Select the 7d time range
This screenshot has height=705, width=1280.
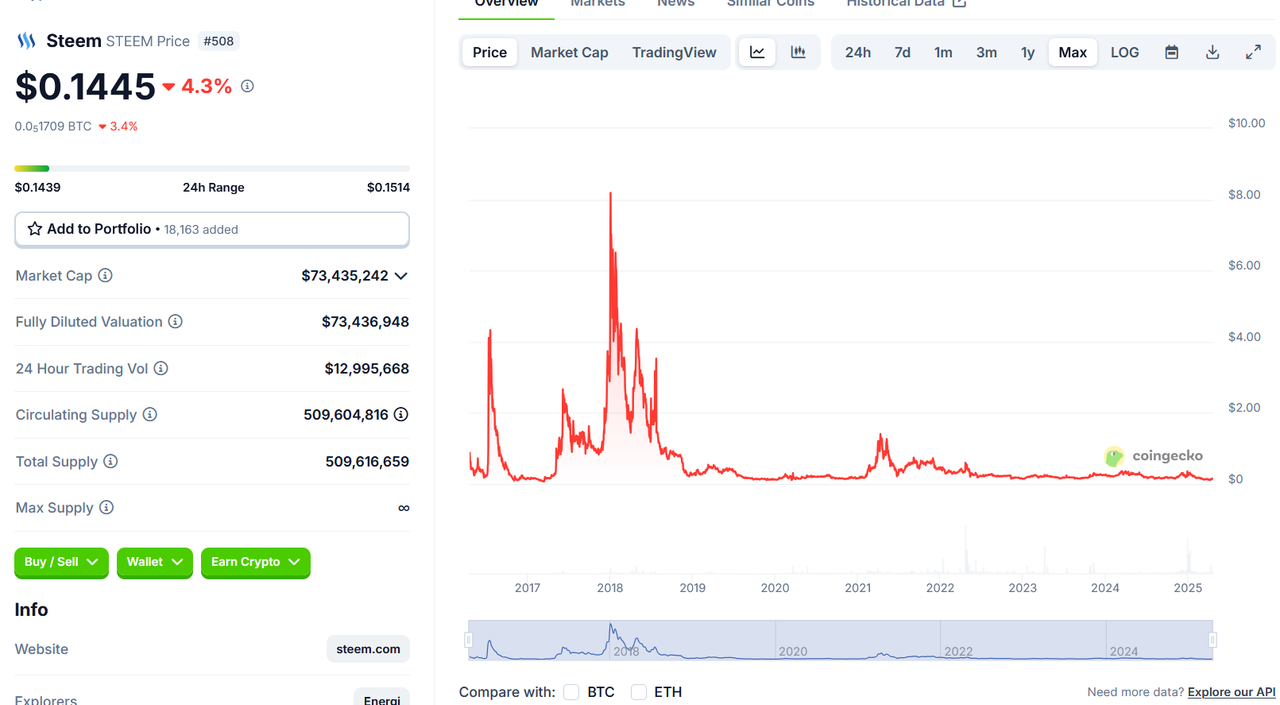click(902, 52)
